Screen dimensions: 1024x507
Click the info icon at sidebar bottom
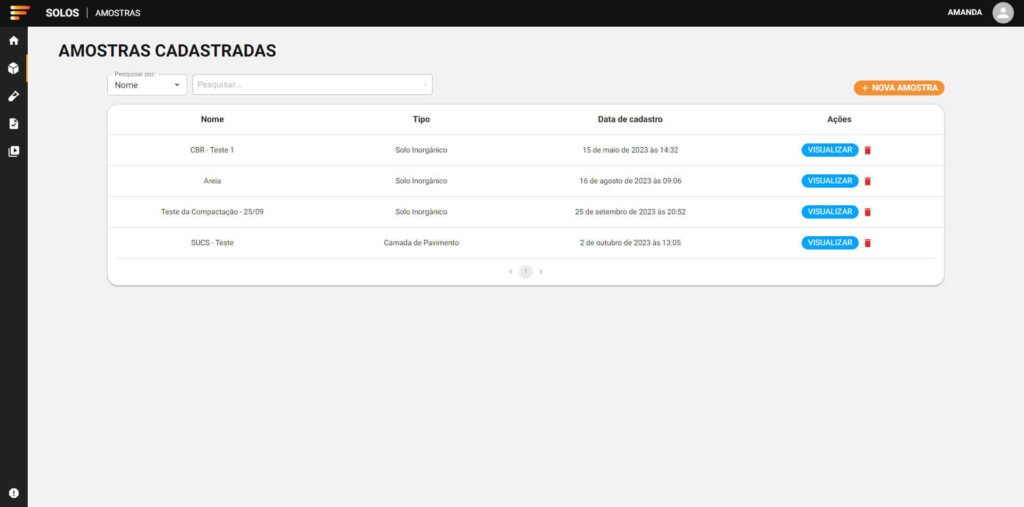click(x=14, y=493)
